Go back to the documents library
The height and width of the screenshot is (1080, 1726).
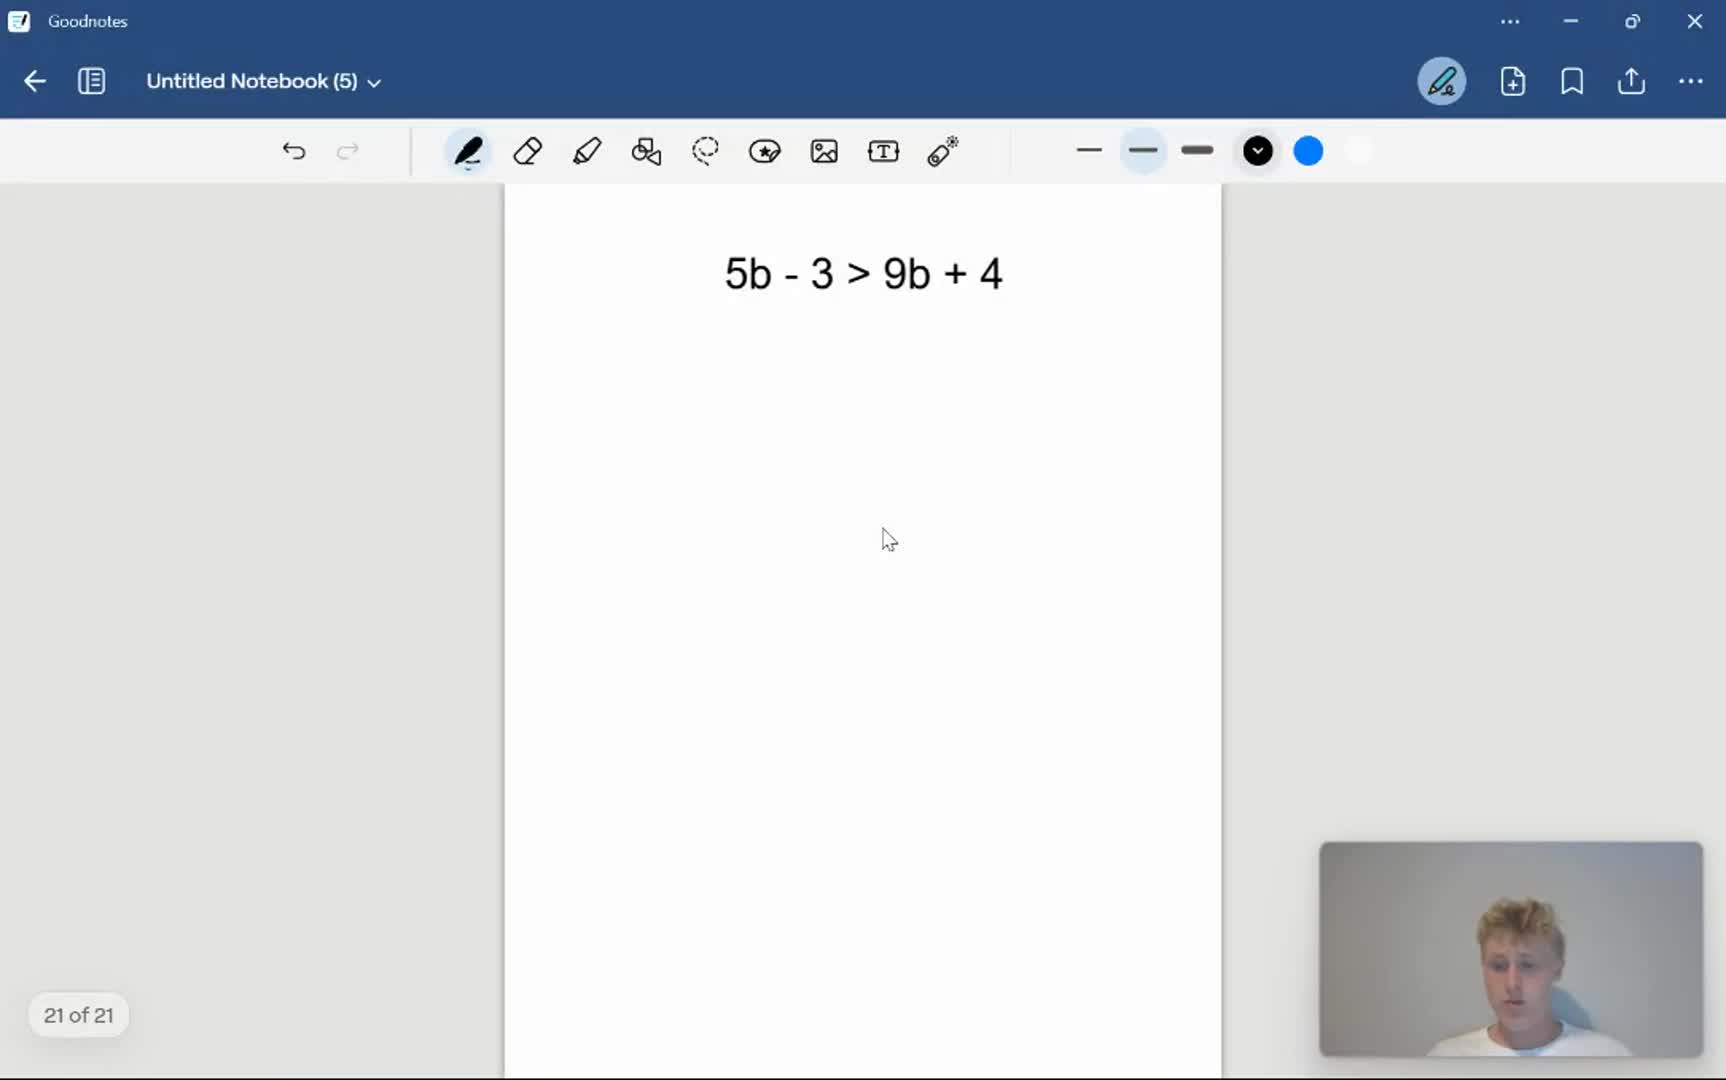coord(35,81)
